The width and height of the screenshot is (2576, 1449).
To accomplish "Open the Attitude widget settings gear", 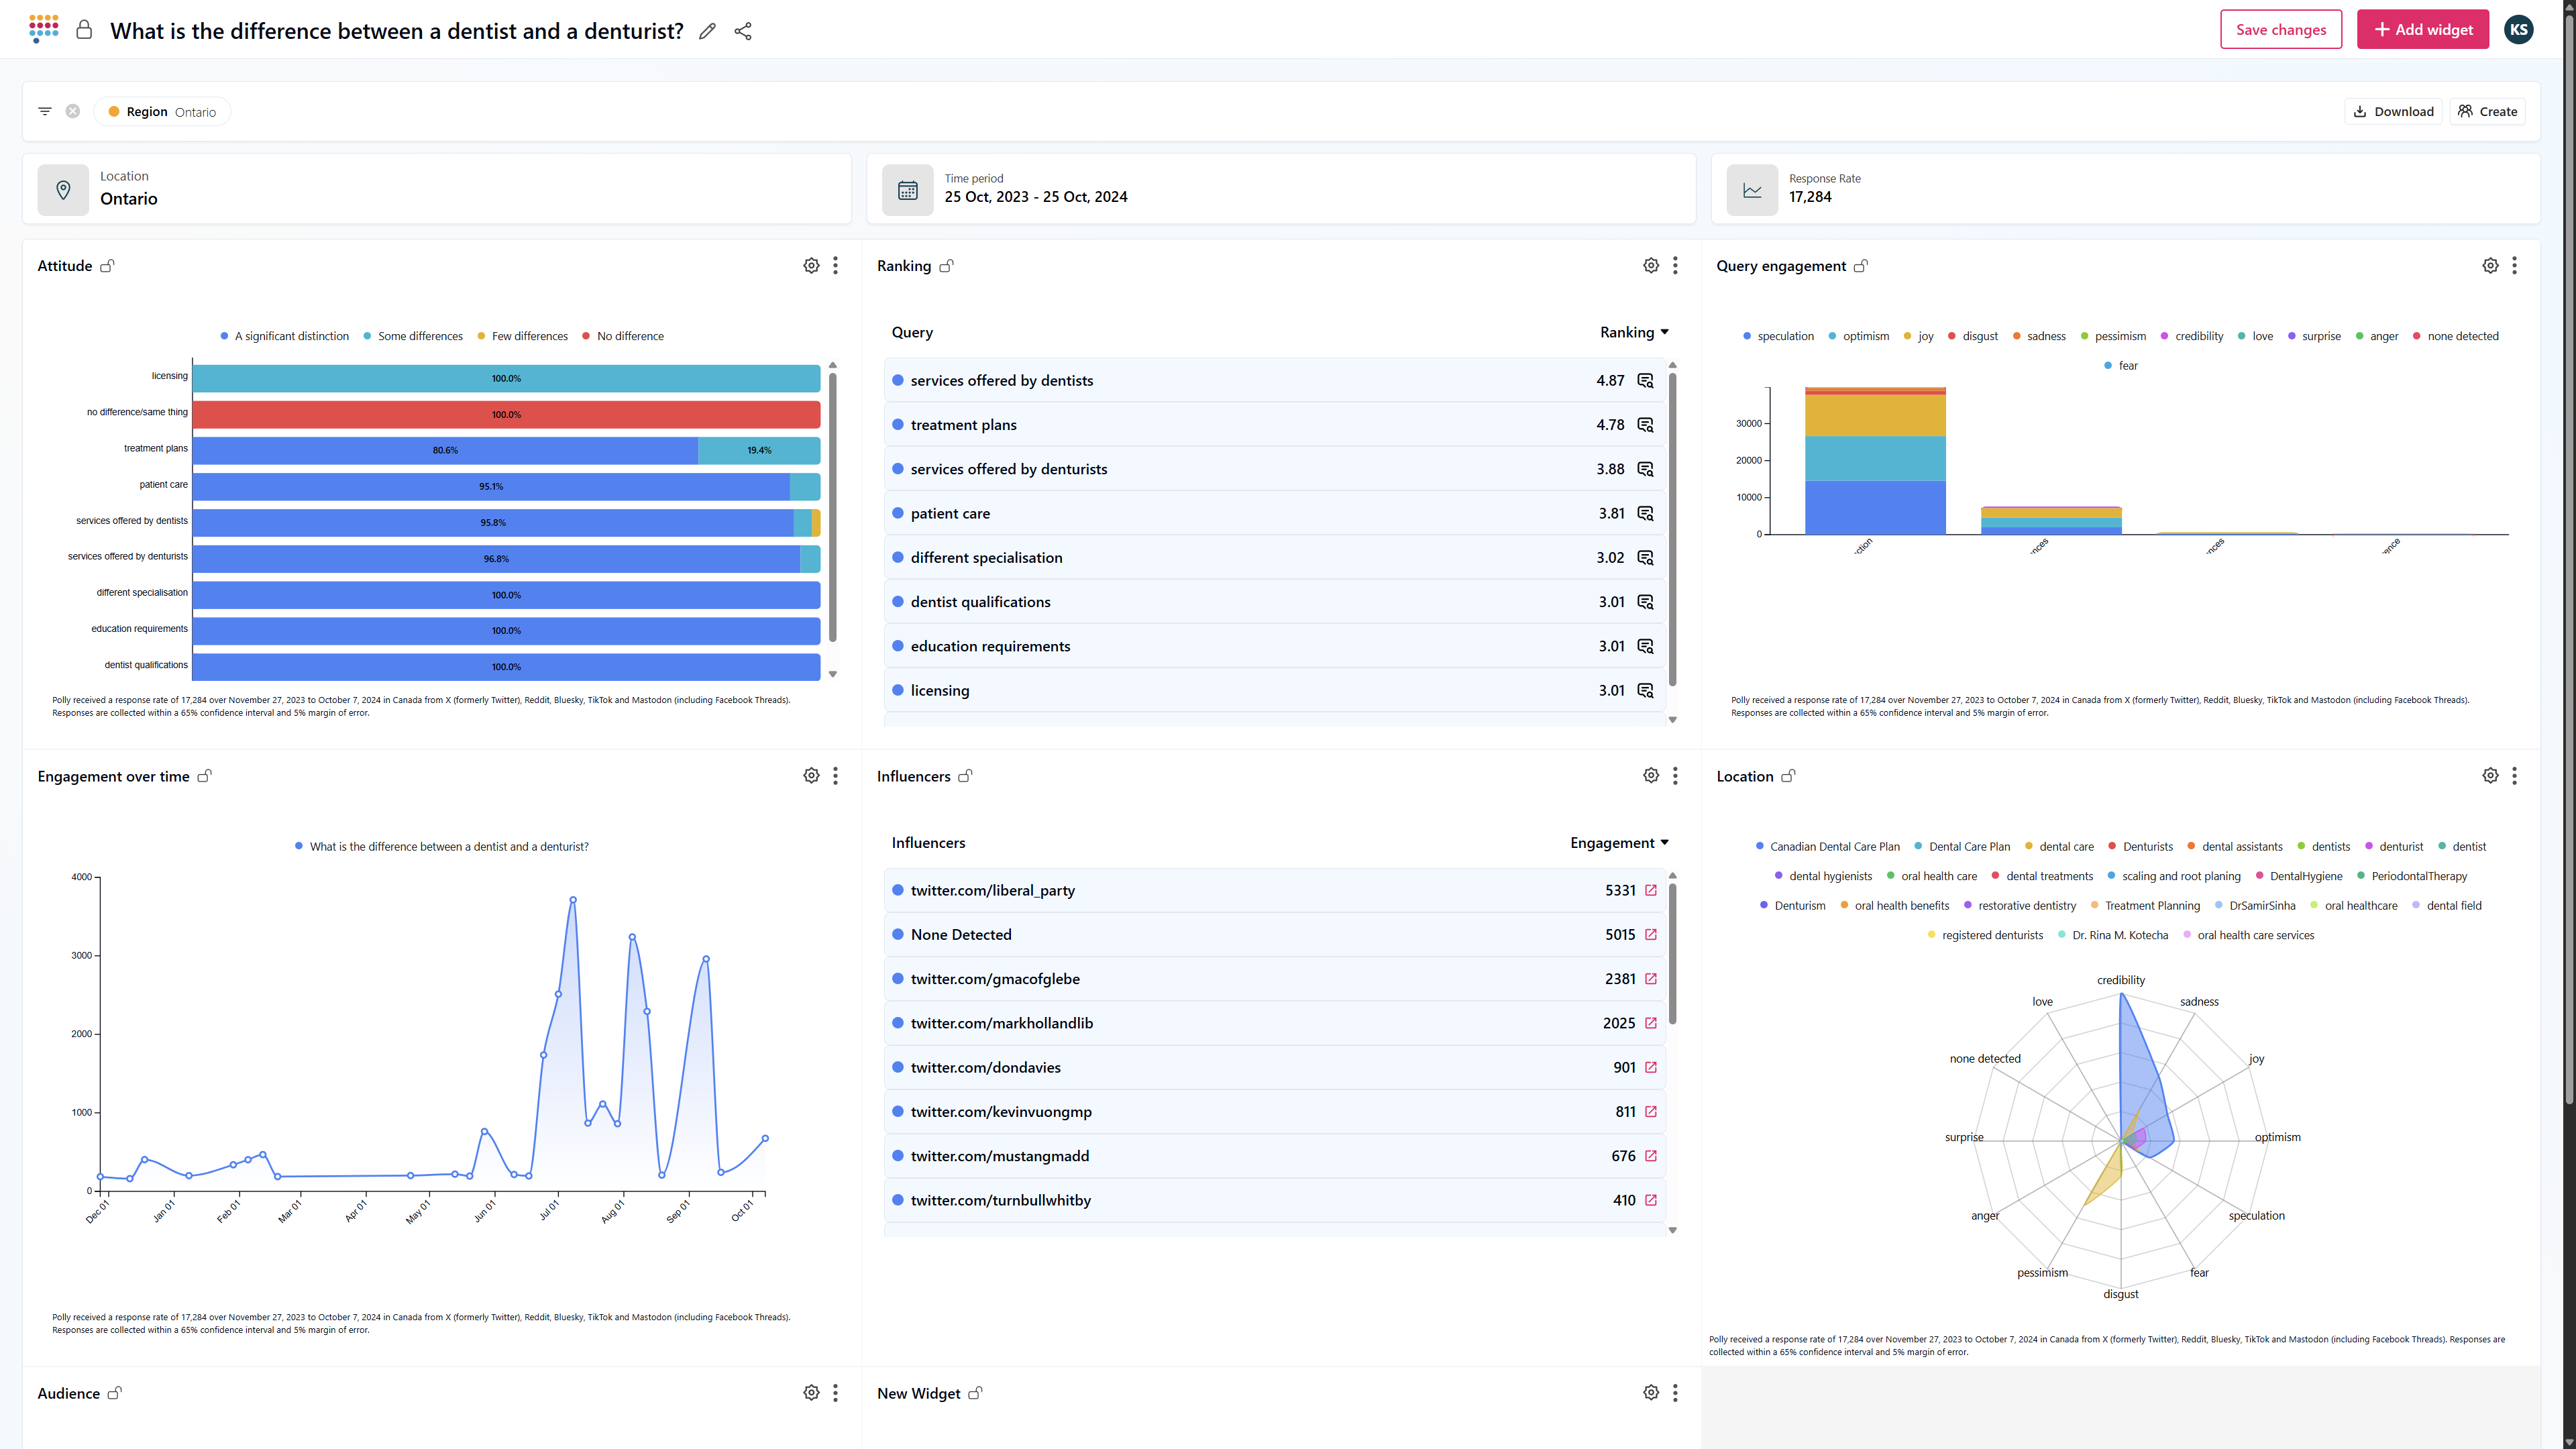I will click(x=811, y=266).
